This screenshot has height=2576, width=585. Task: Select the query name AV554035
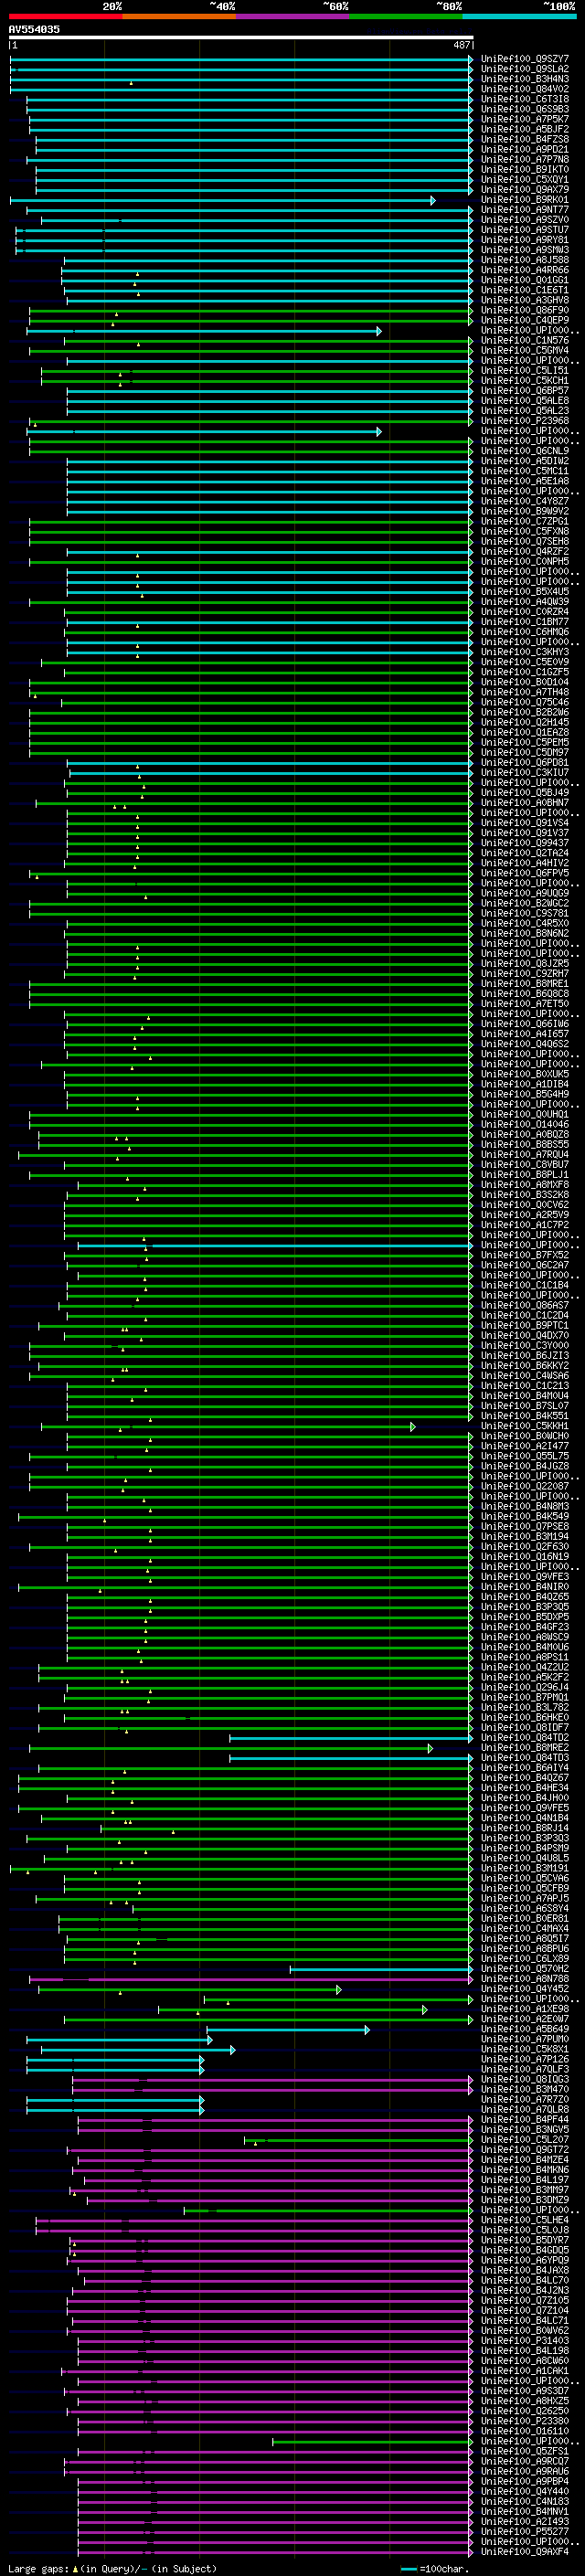click(34, 29)
